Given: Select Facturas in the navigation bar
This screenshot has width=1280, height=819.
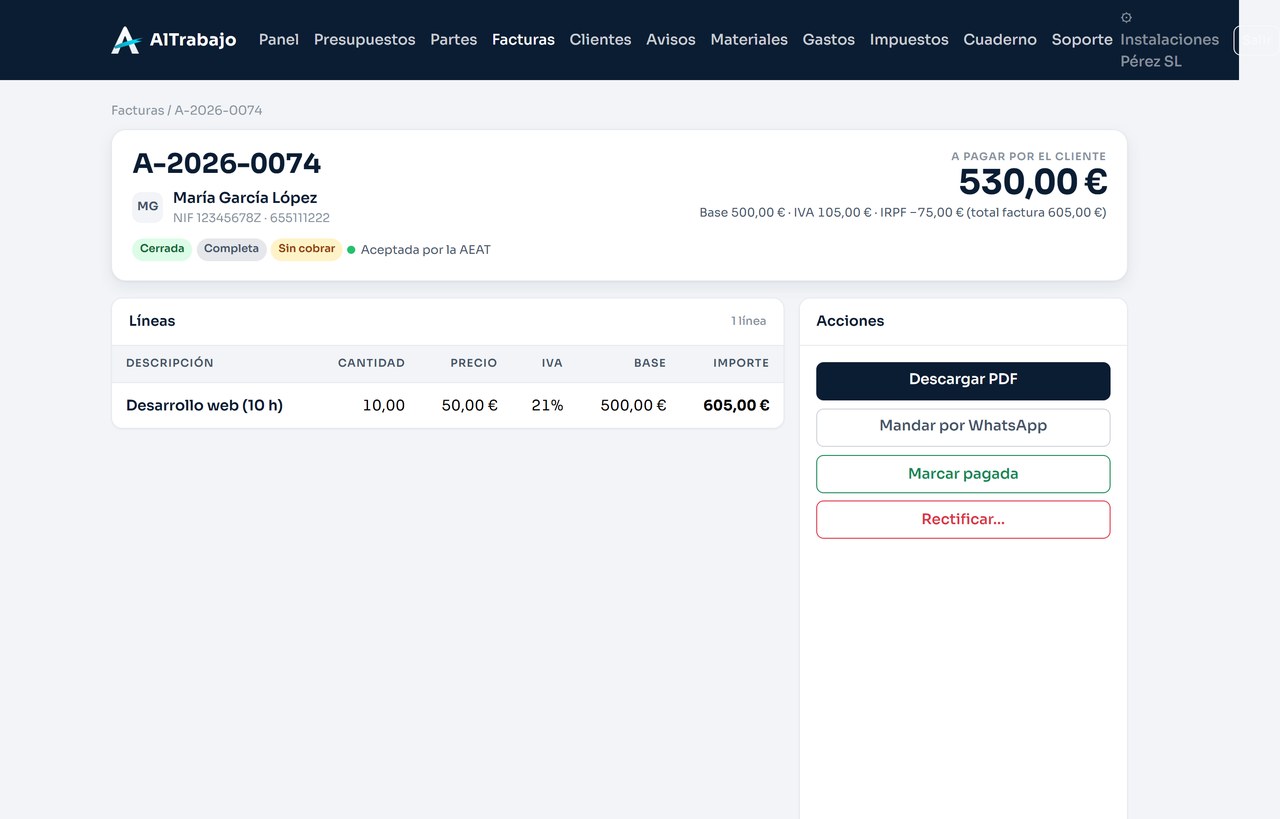Looking at the screenshot, I should pos(523,40).
